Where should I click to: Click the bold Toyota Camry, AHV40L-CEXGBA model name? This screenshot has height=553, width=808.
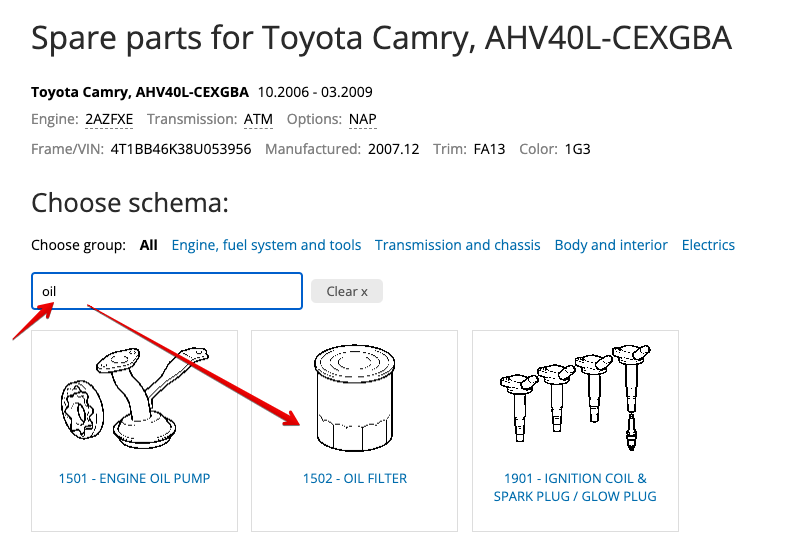tap(140, 92)
